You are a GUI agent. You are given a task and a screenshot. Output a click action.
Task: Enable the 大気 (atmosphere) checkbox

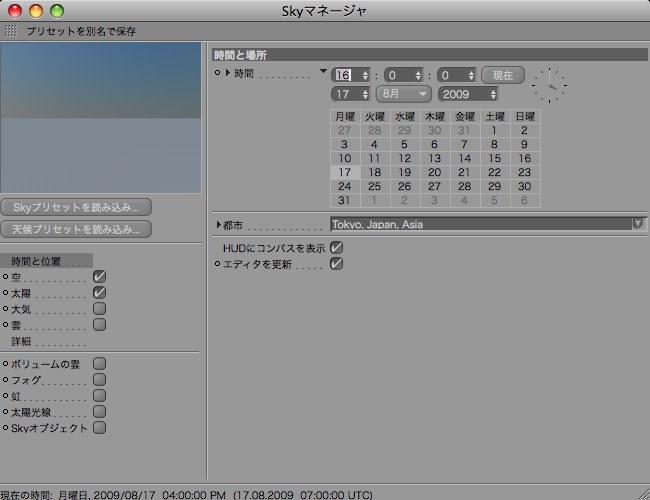click(x=99, y=308)
